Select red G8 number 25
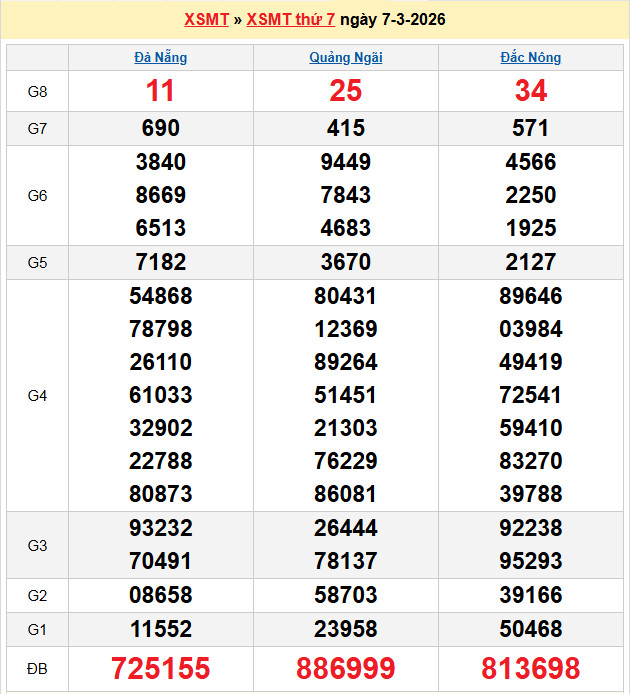 pos(346,92)
